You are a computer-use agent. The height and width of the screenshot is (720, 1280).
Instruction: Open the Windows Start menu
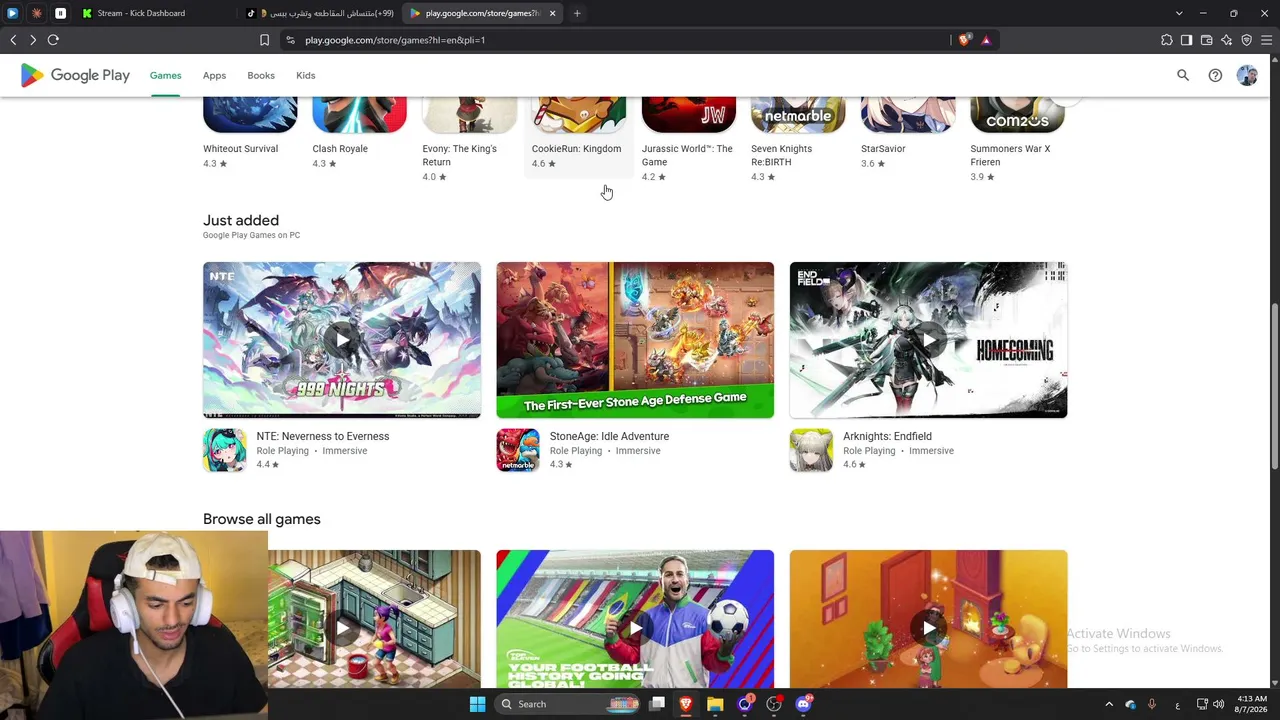pyautogui.click(x=477, y=704)
